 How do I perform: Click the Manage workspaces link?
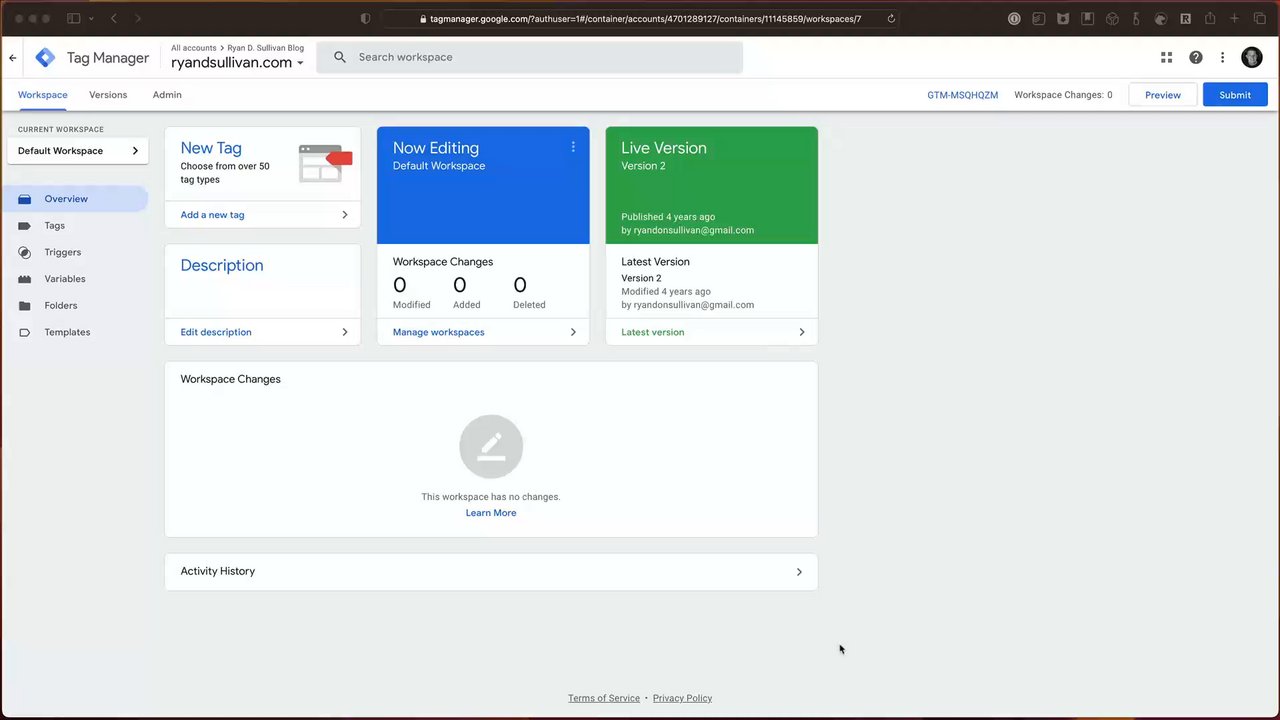pos(438,332)
